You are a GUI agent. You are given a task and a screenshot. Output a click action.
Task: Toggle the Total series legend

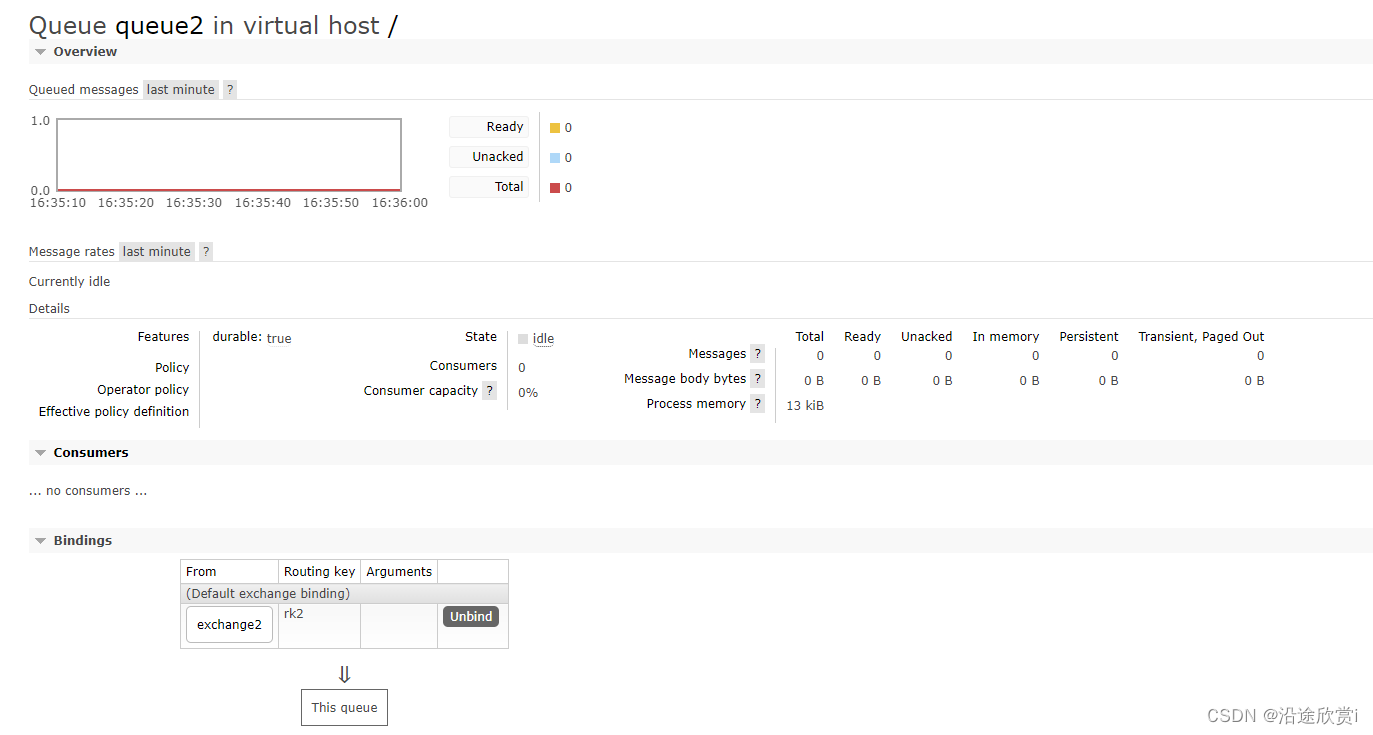[489, 187]
